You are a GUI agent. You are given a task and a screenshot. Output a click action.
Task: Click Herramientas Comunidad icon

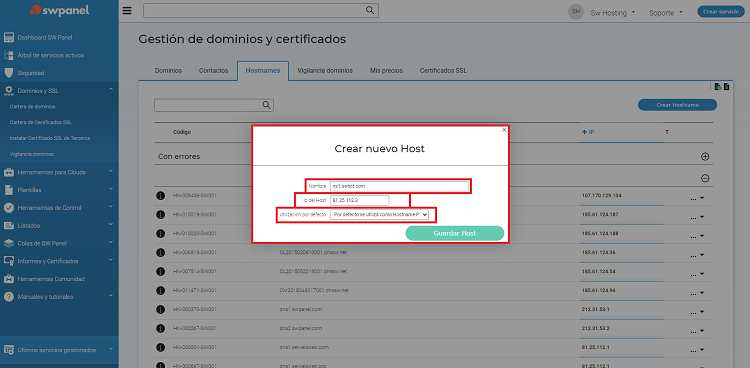pos(9,279)
